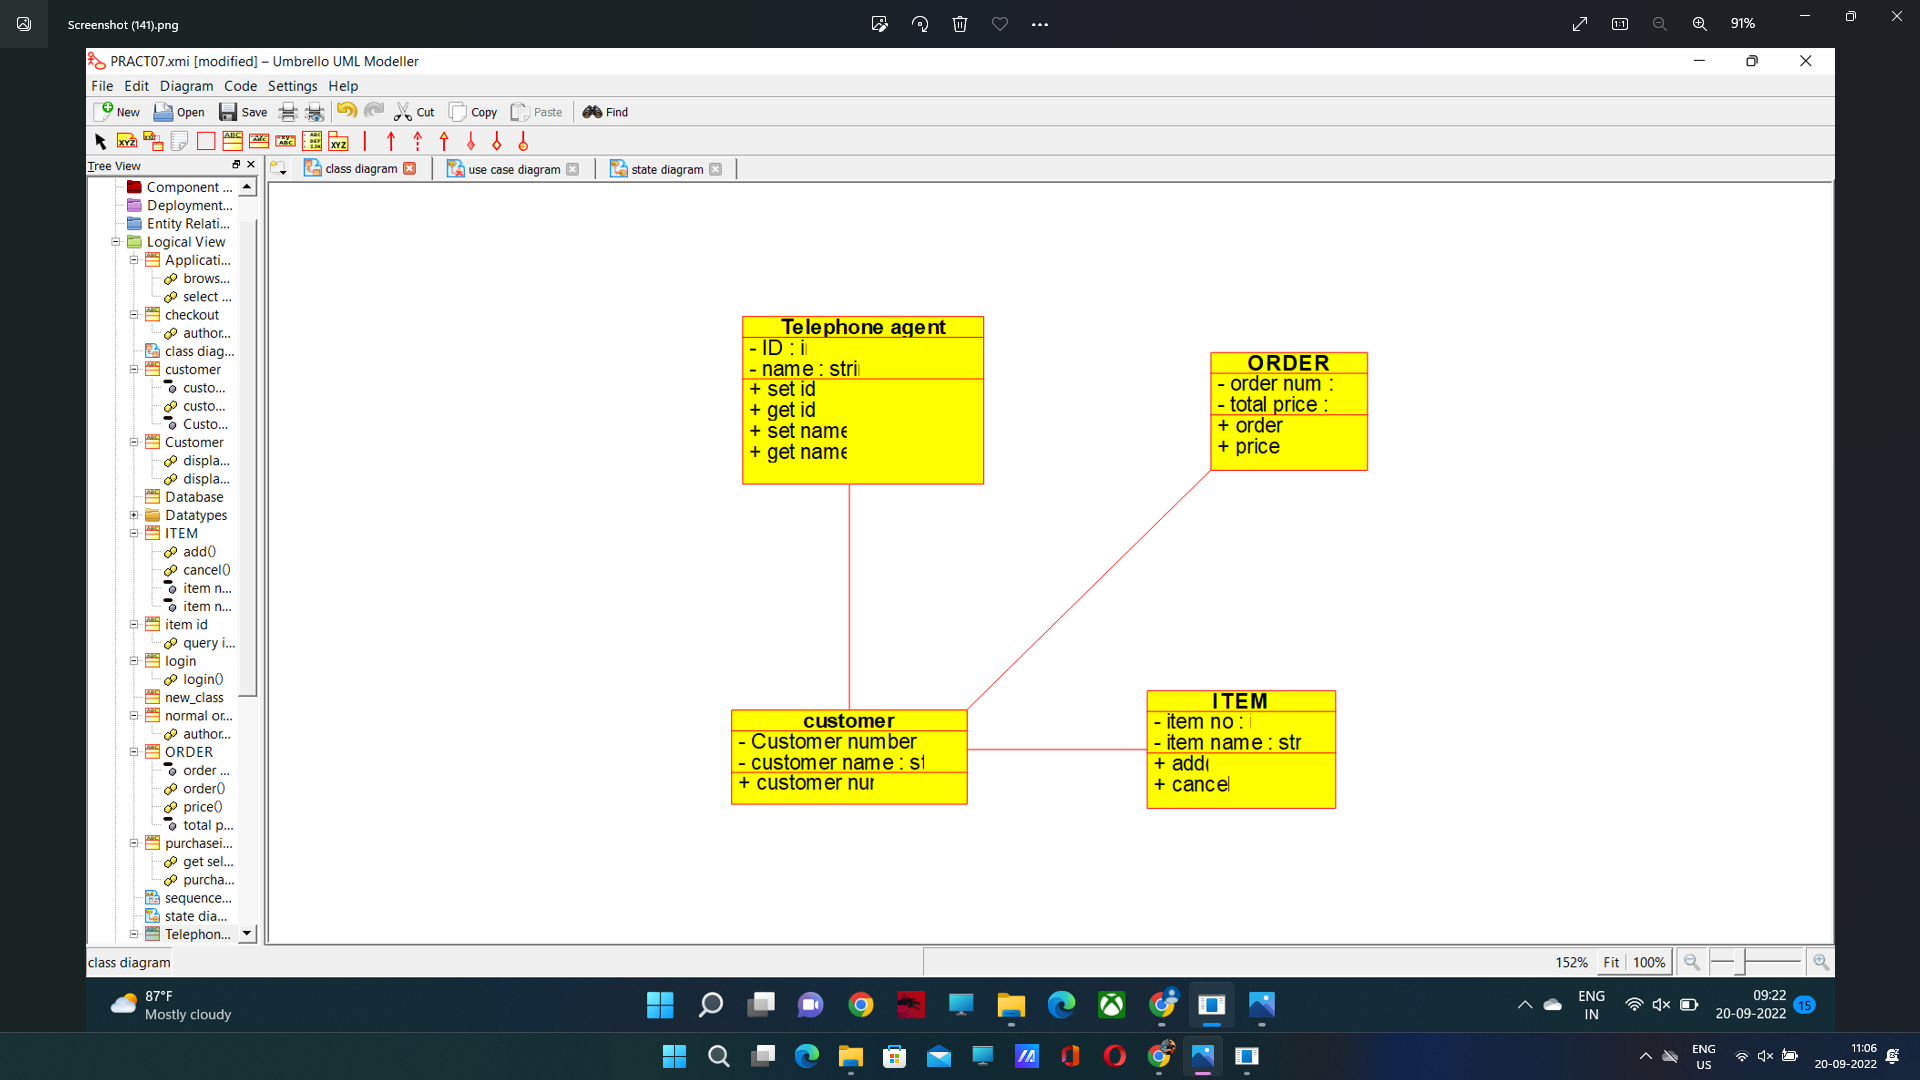Click the 100% zoom value field
Viewport: 1920px width, 1080px height.
pos(1651,962)
